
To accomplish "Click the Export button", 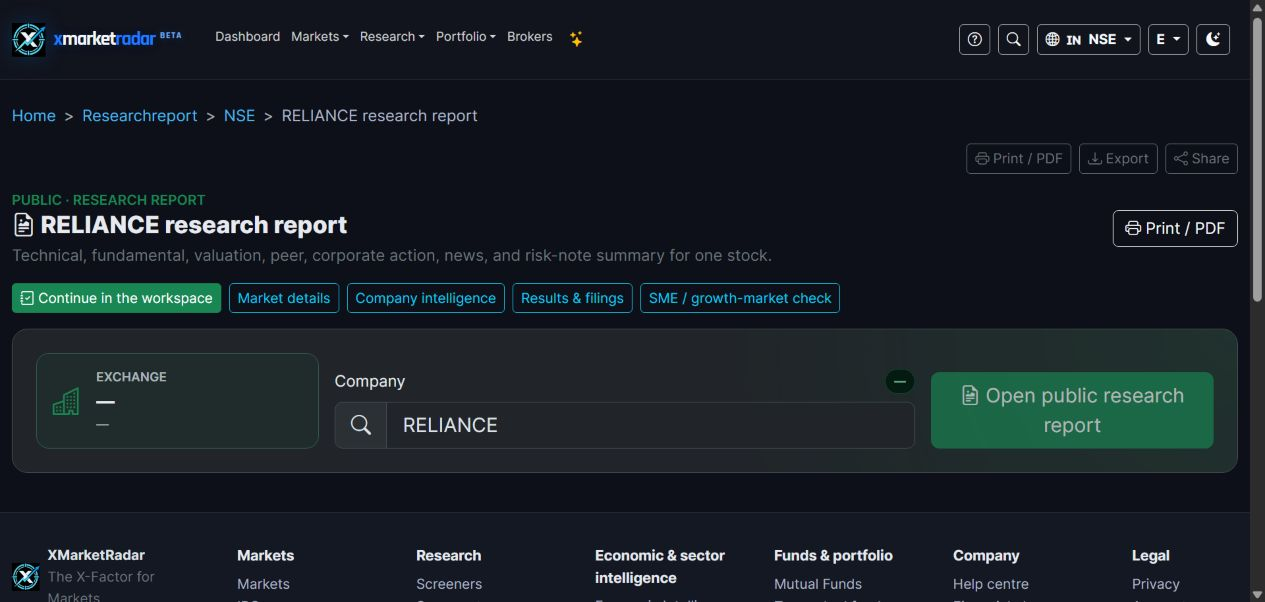I will coord(1118,158).
